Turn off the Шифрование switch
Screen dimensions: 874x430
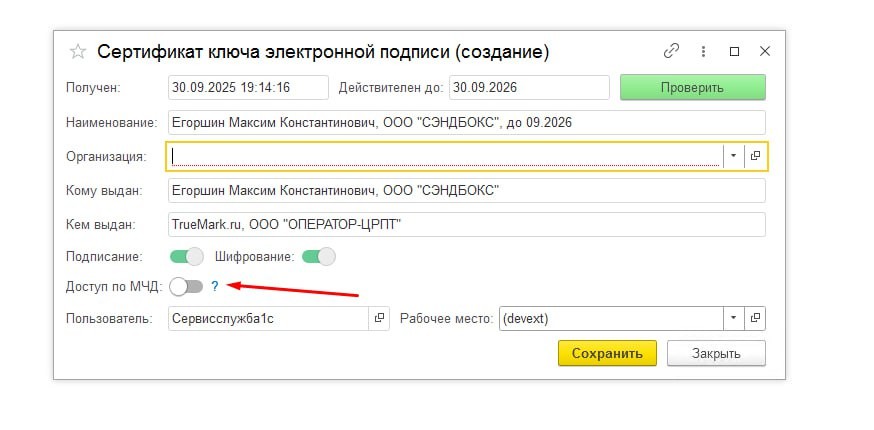click(318, 256)
